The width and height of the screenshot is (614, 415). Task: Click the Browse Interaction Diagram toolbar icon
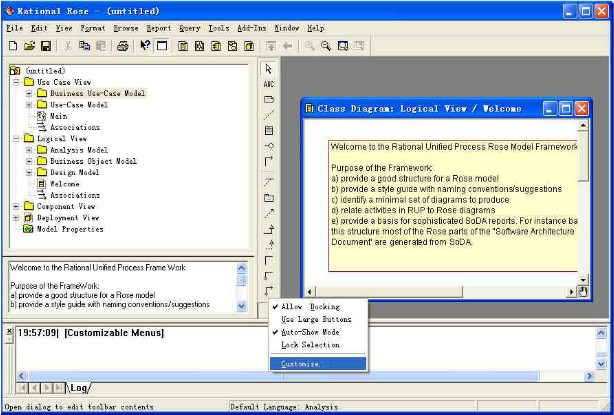[199, 46]
